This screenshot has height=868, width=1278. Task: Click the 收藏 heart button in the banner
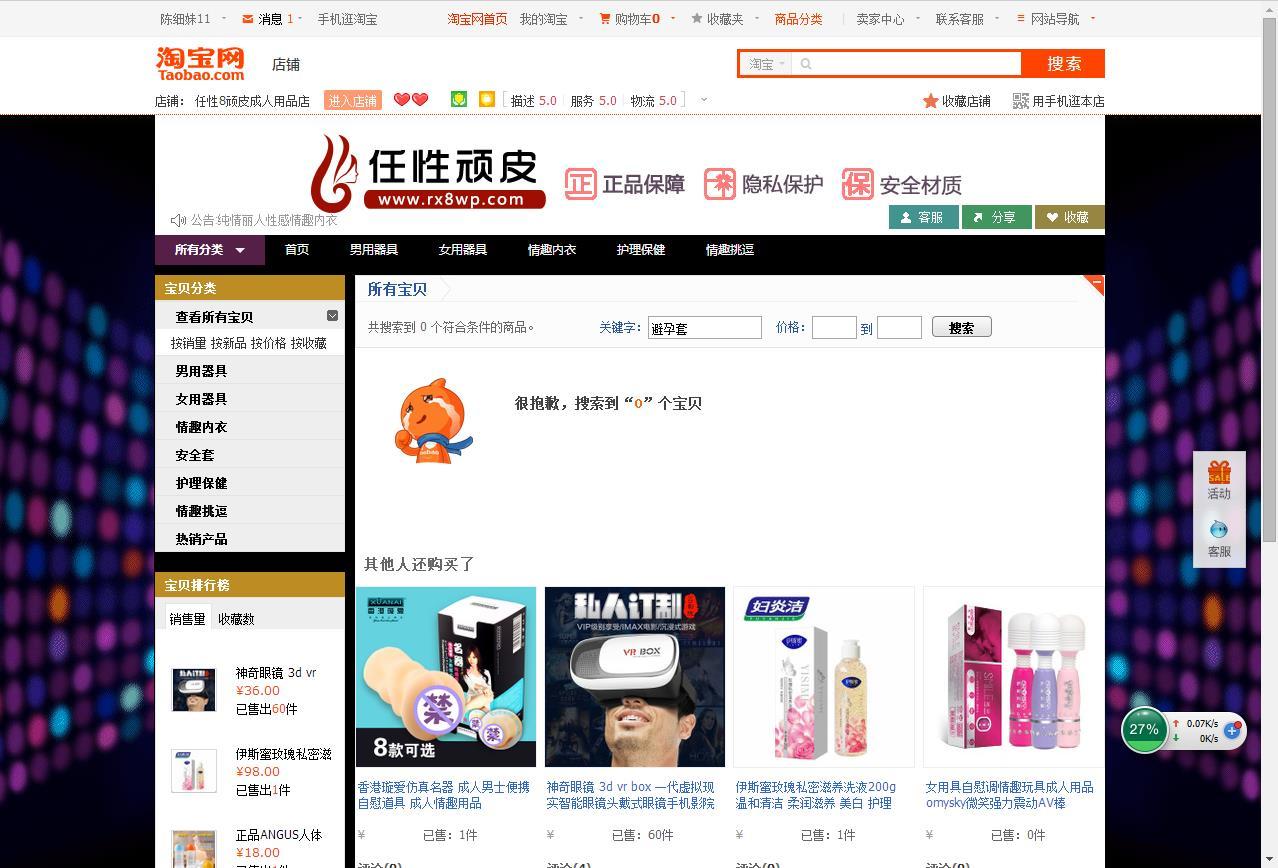(1069, 217)
